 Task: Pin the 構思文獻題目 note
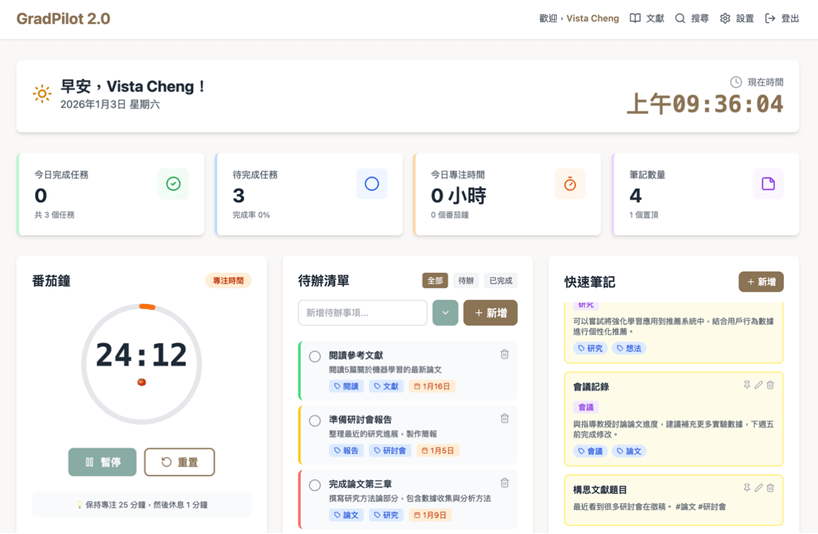(747, 488)
